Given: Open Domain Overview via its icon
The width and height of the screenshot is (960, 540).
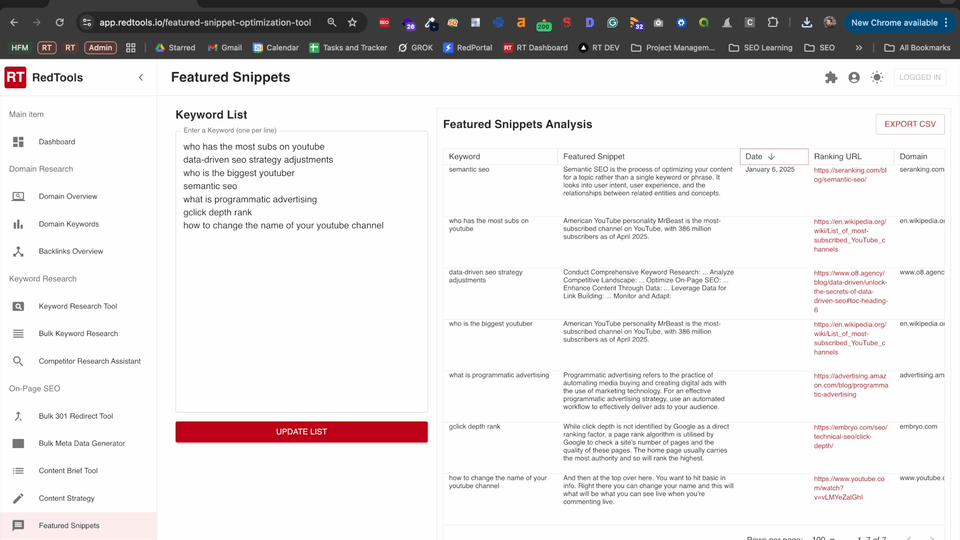Looking at the screenshot, I should (18, 197).
